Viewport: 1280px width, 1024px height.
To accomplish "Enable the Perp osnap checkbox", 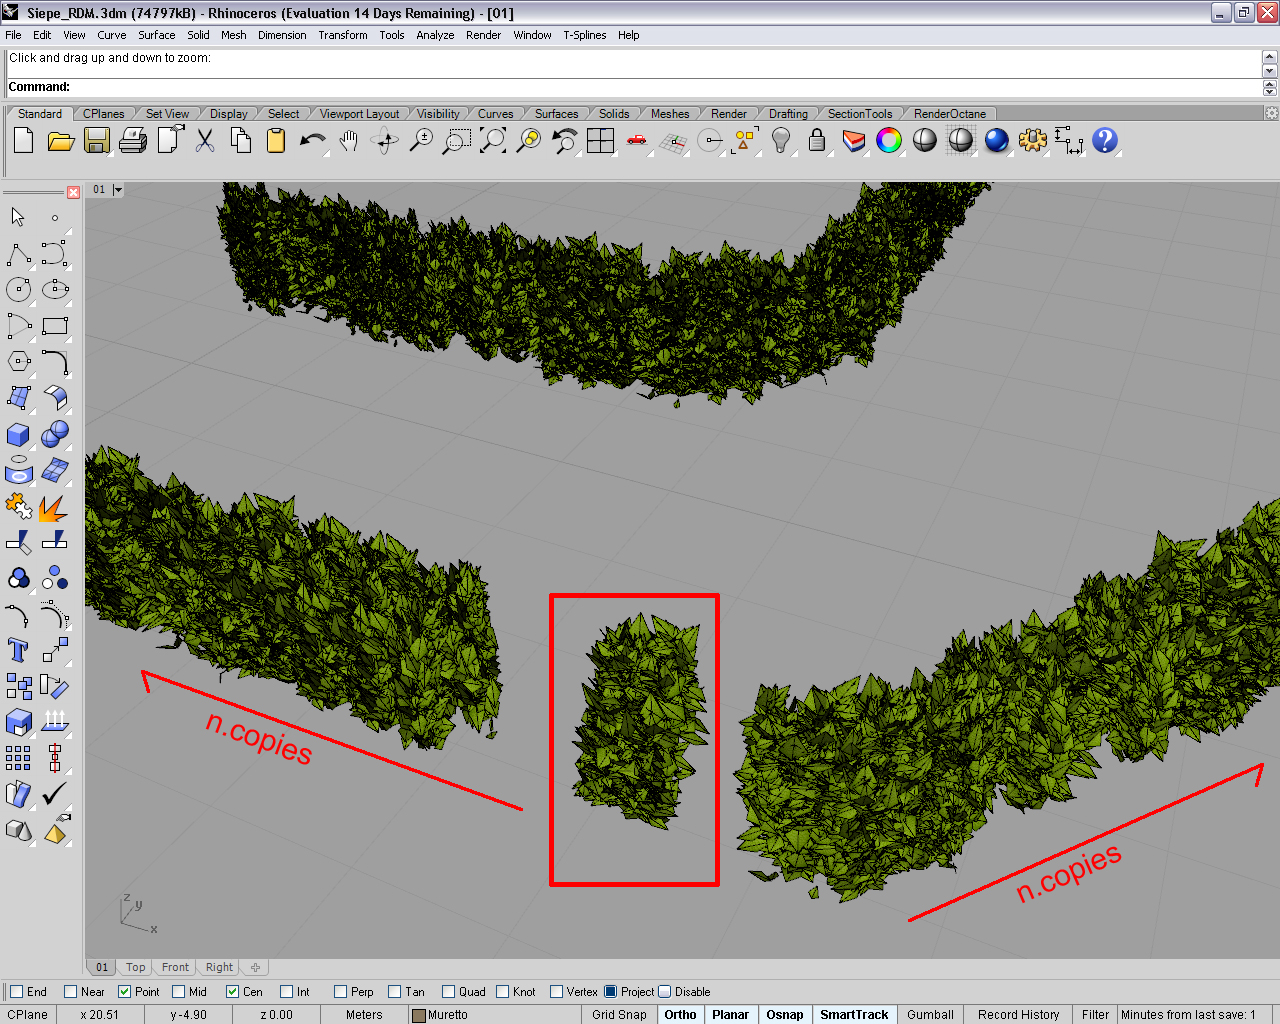I will [341, 992].
